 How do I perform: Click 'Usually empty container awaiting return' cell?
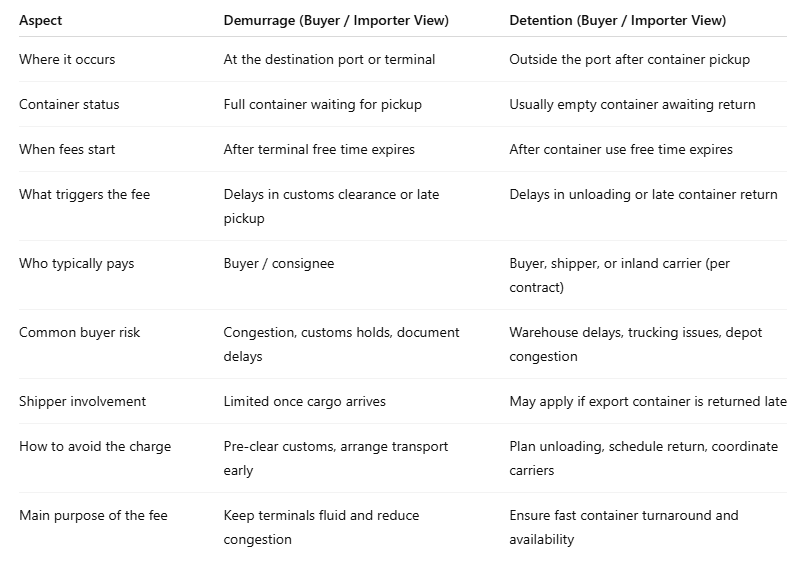[632, 104]
